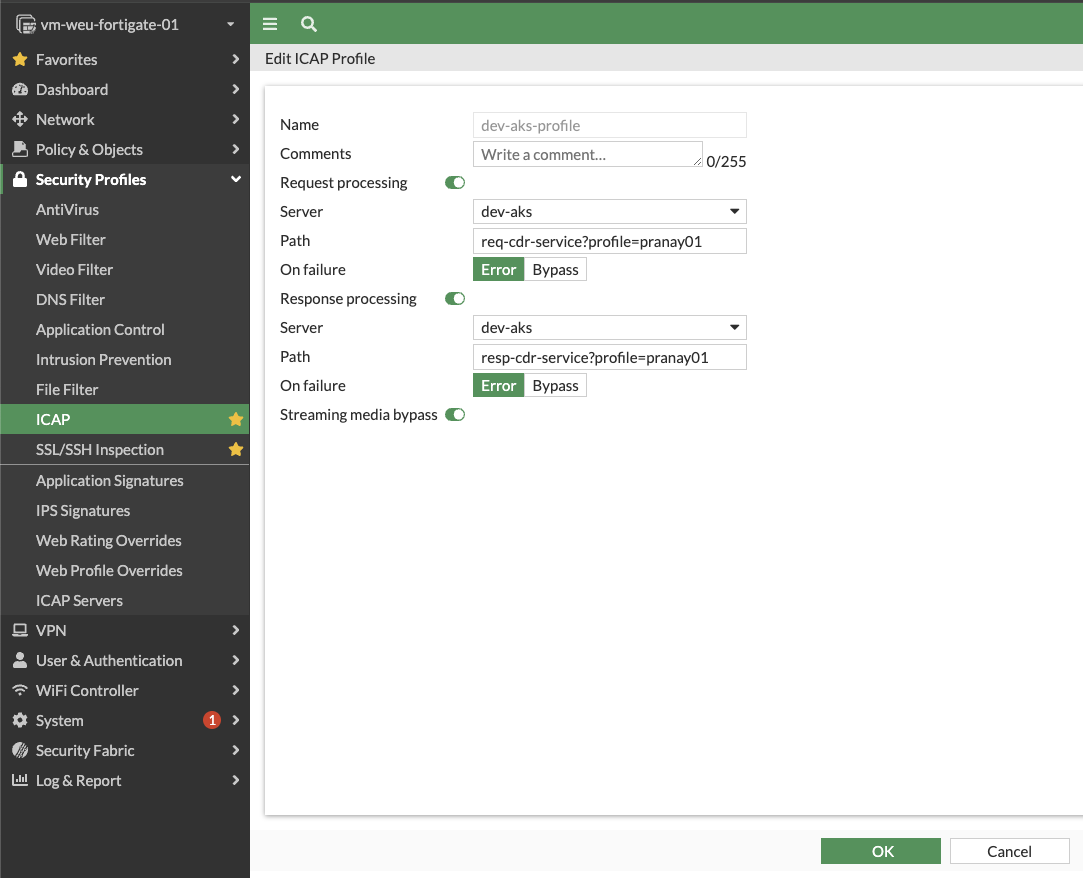The image size is (1083, 878).
Task: Toggle Streaming media bypass off
Action: (x=455, y=415)
